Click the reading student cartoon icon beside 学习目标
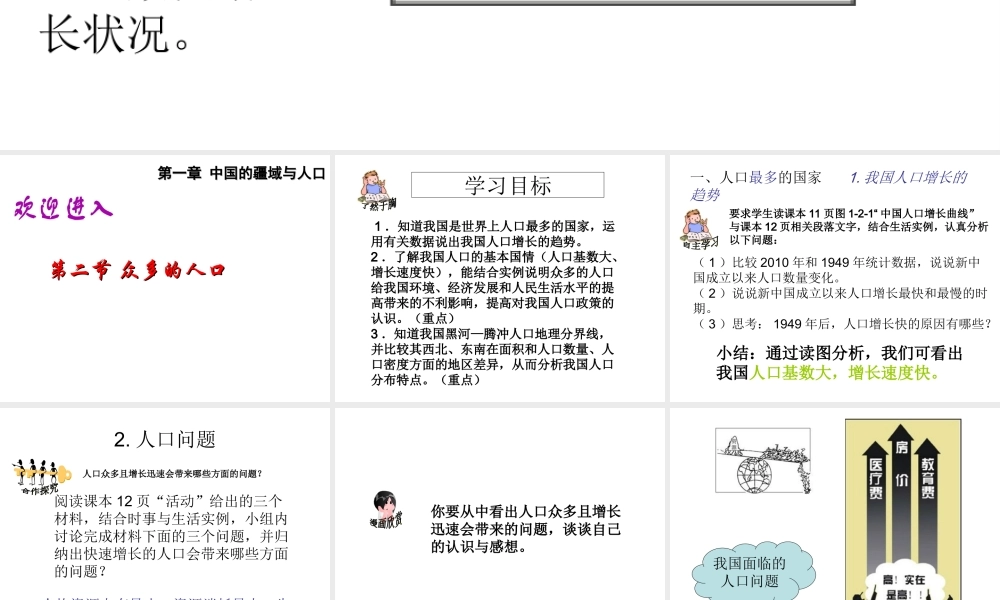The width and height of the screenshot is (1000, 600). (x=376, y=190)
